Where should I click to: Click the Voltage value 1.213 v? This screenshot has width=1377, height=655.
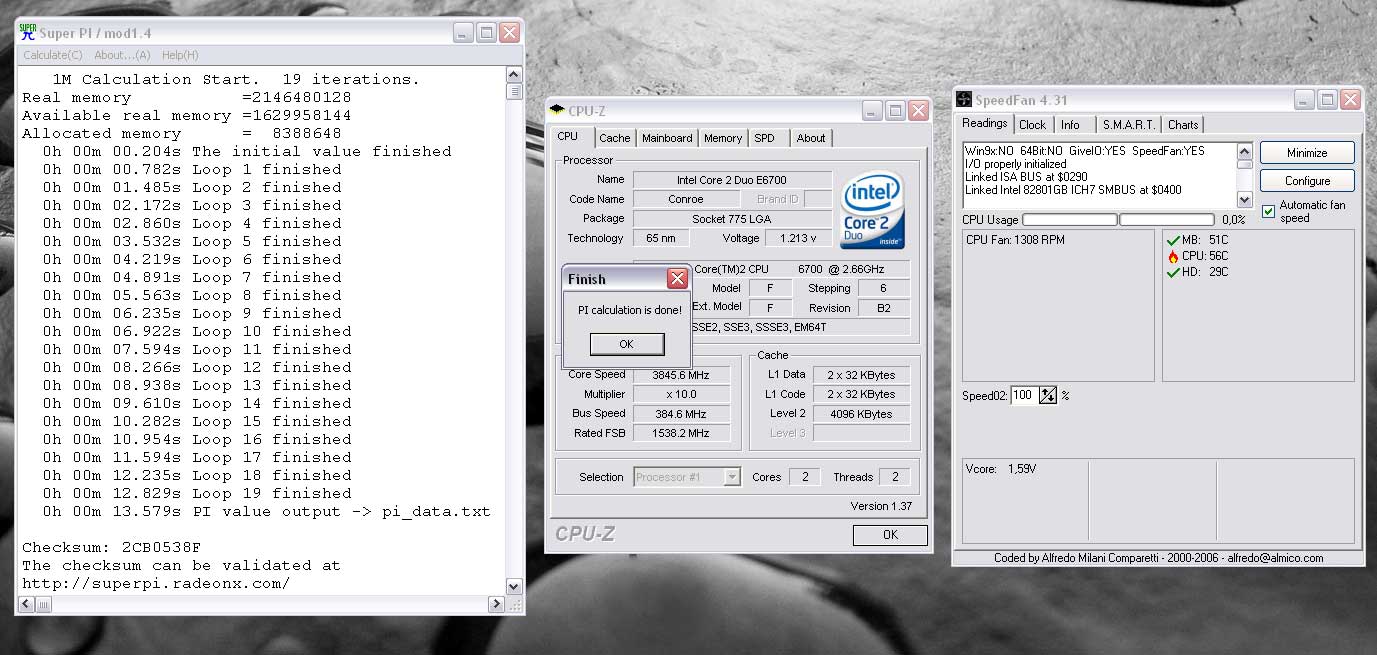click(798, 238)
